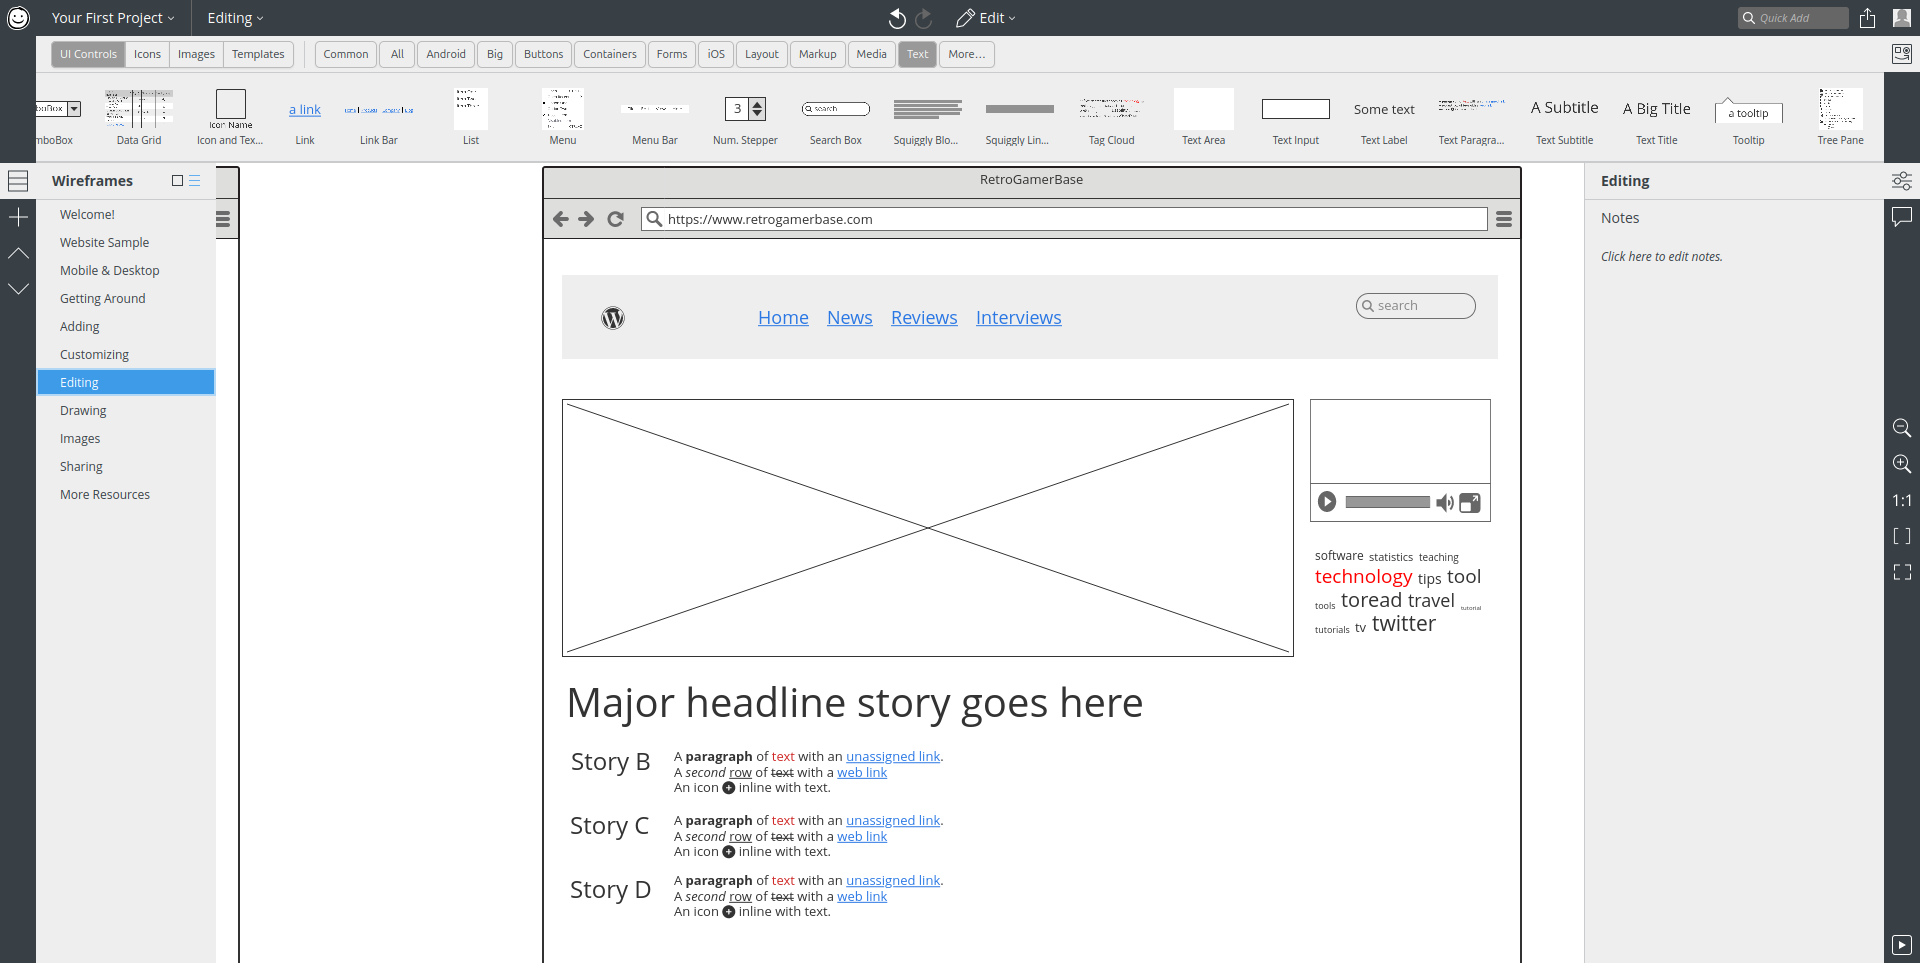This screenshot has height=963, width=1920.
Task: Click Story B's web link
Action: [862, 773]
